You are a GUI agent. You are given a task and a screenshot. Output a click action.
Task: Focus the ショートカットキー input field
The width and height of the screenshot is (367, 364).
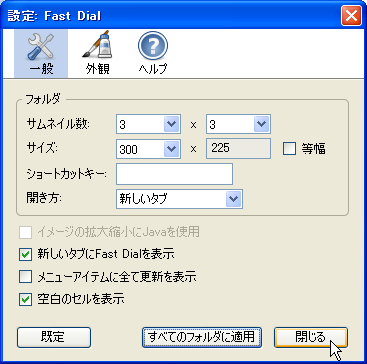pyautogui.click(x=174, y=174)
